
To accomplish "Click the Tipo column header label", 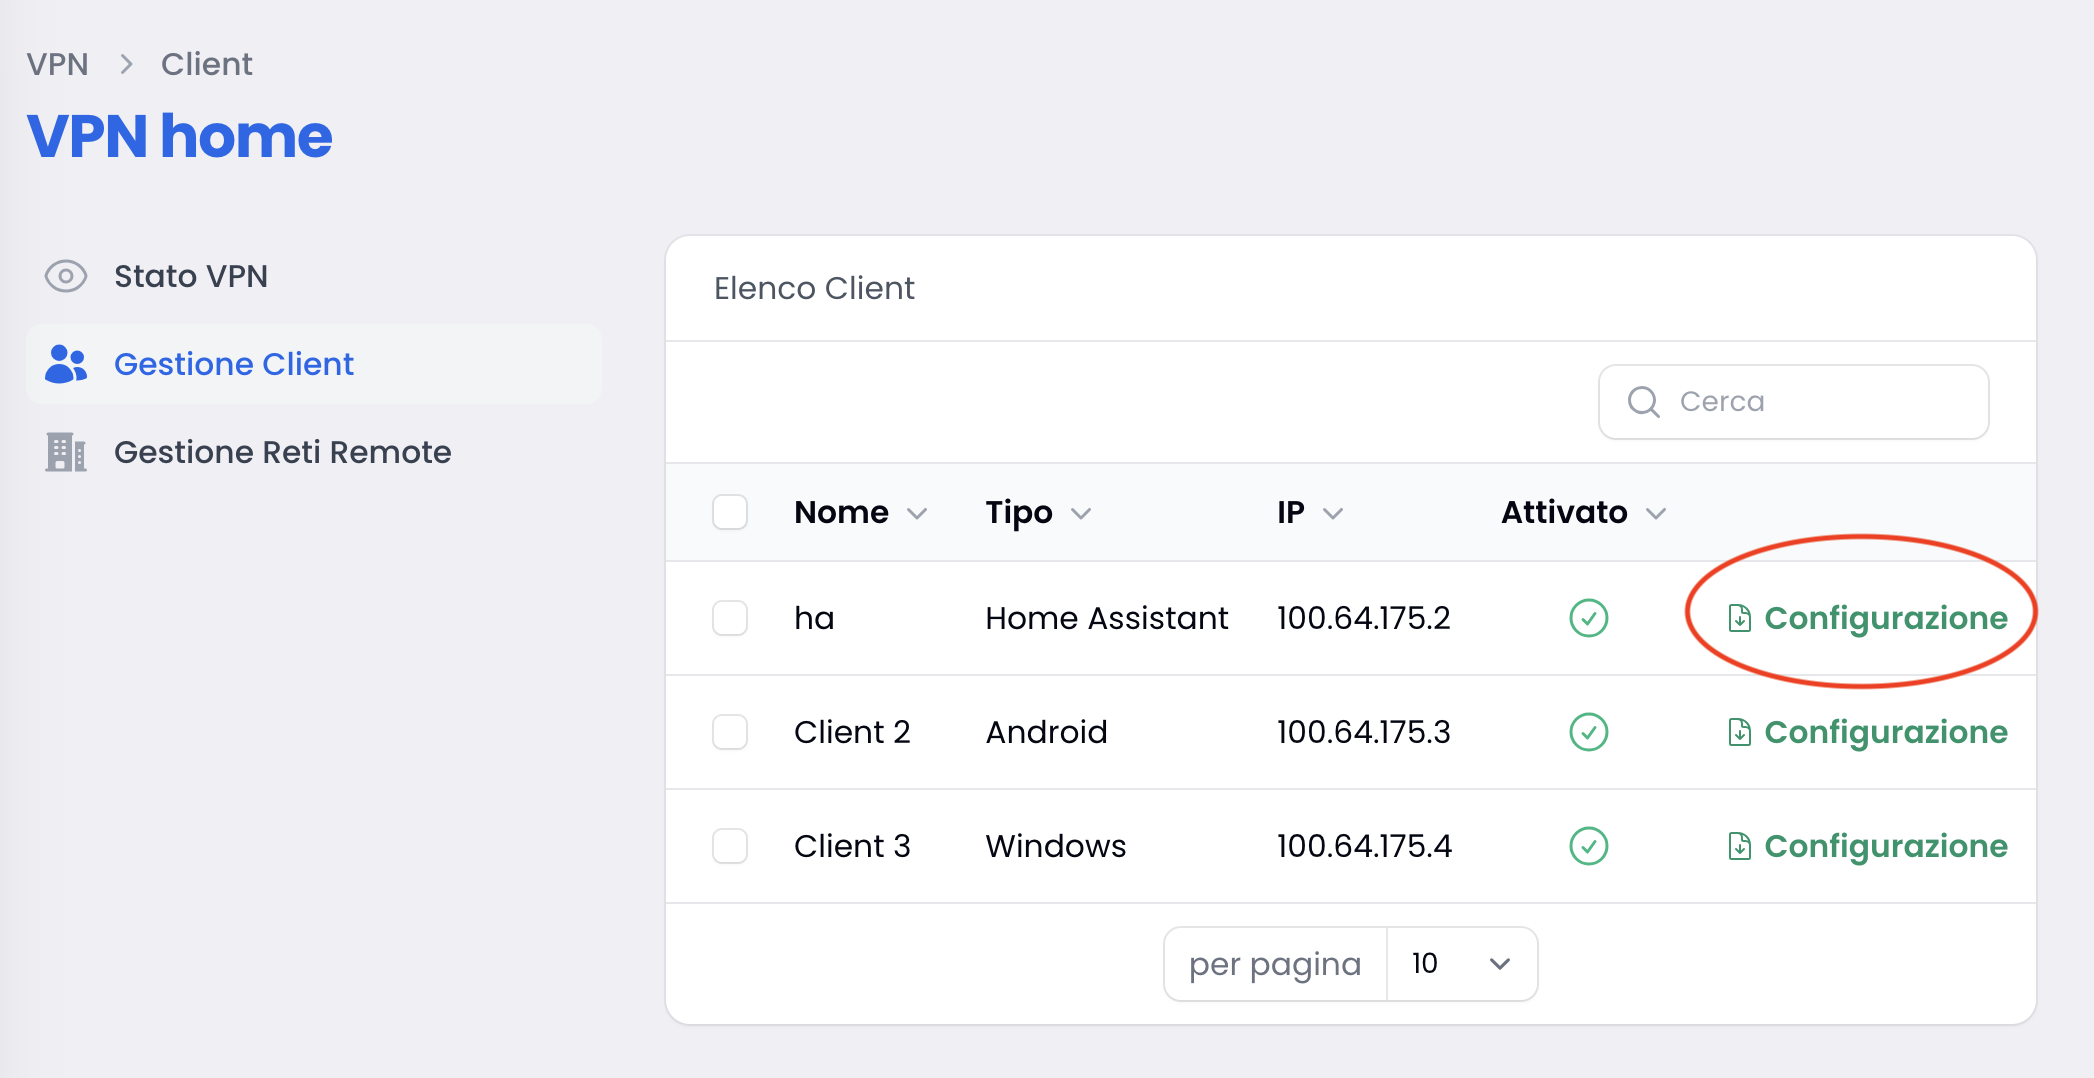I will tap(1019, 512).
